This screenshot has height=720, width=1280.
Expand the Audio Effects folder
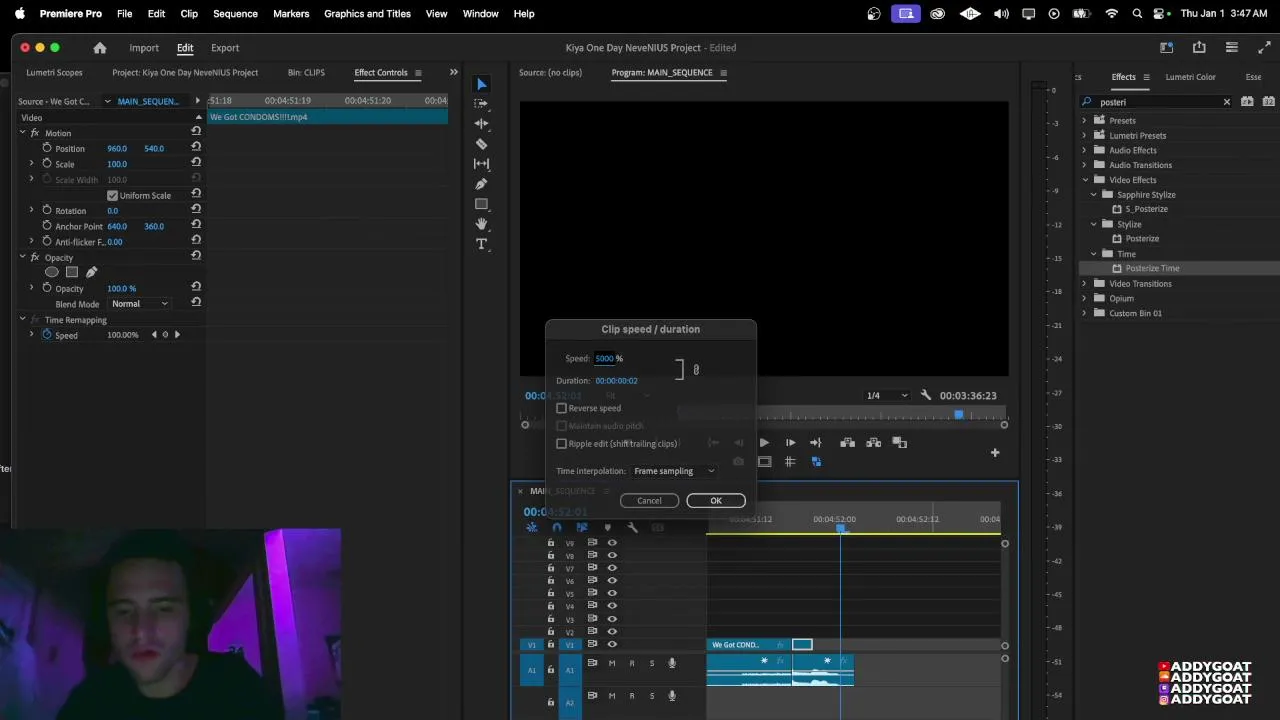pyautogui.click(x=1084, y=150)
